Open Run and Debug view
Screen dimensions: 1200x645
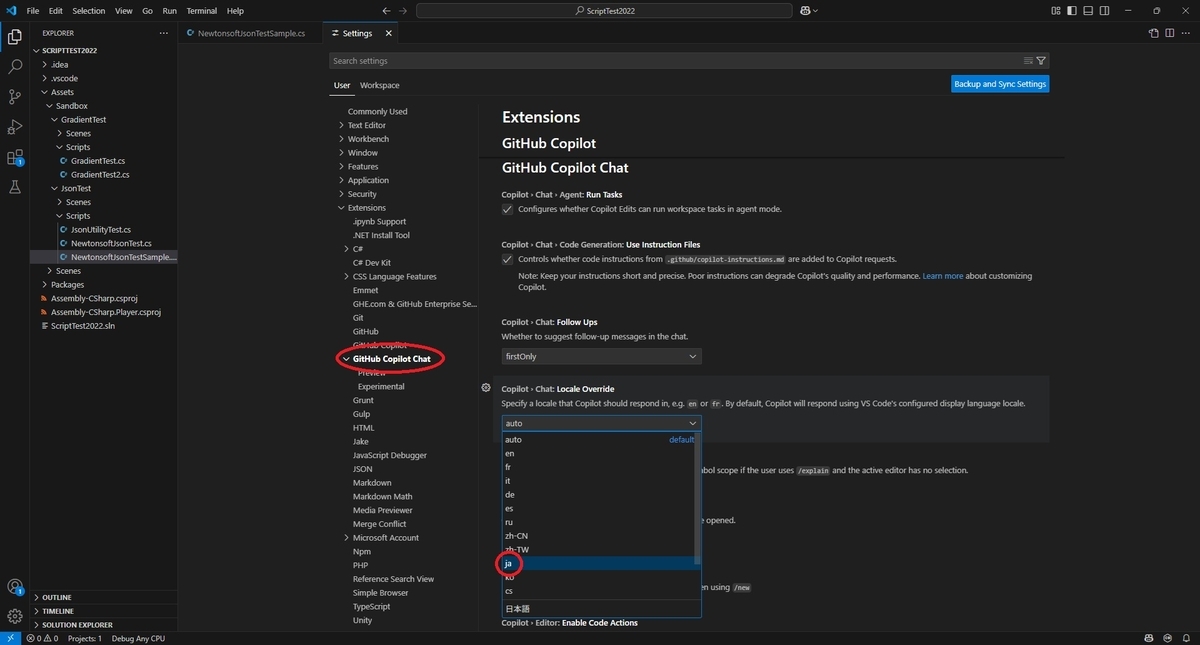15,127
